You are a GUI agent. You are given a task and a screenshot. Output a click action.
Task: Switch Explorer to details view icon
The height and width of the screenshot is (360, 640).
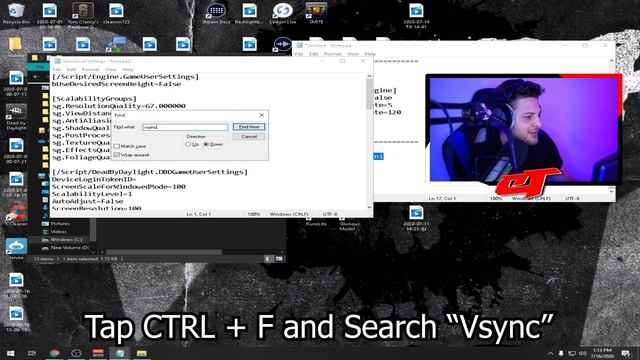(x=268, y=259)
